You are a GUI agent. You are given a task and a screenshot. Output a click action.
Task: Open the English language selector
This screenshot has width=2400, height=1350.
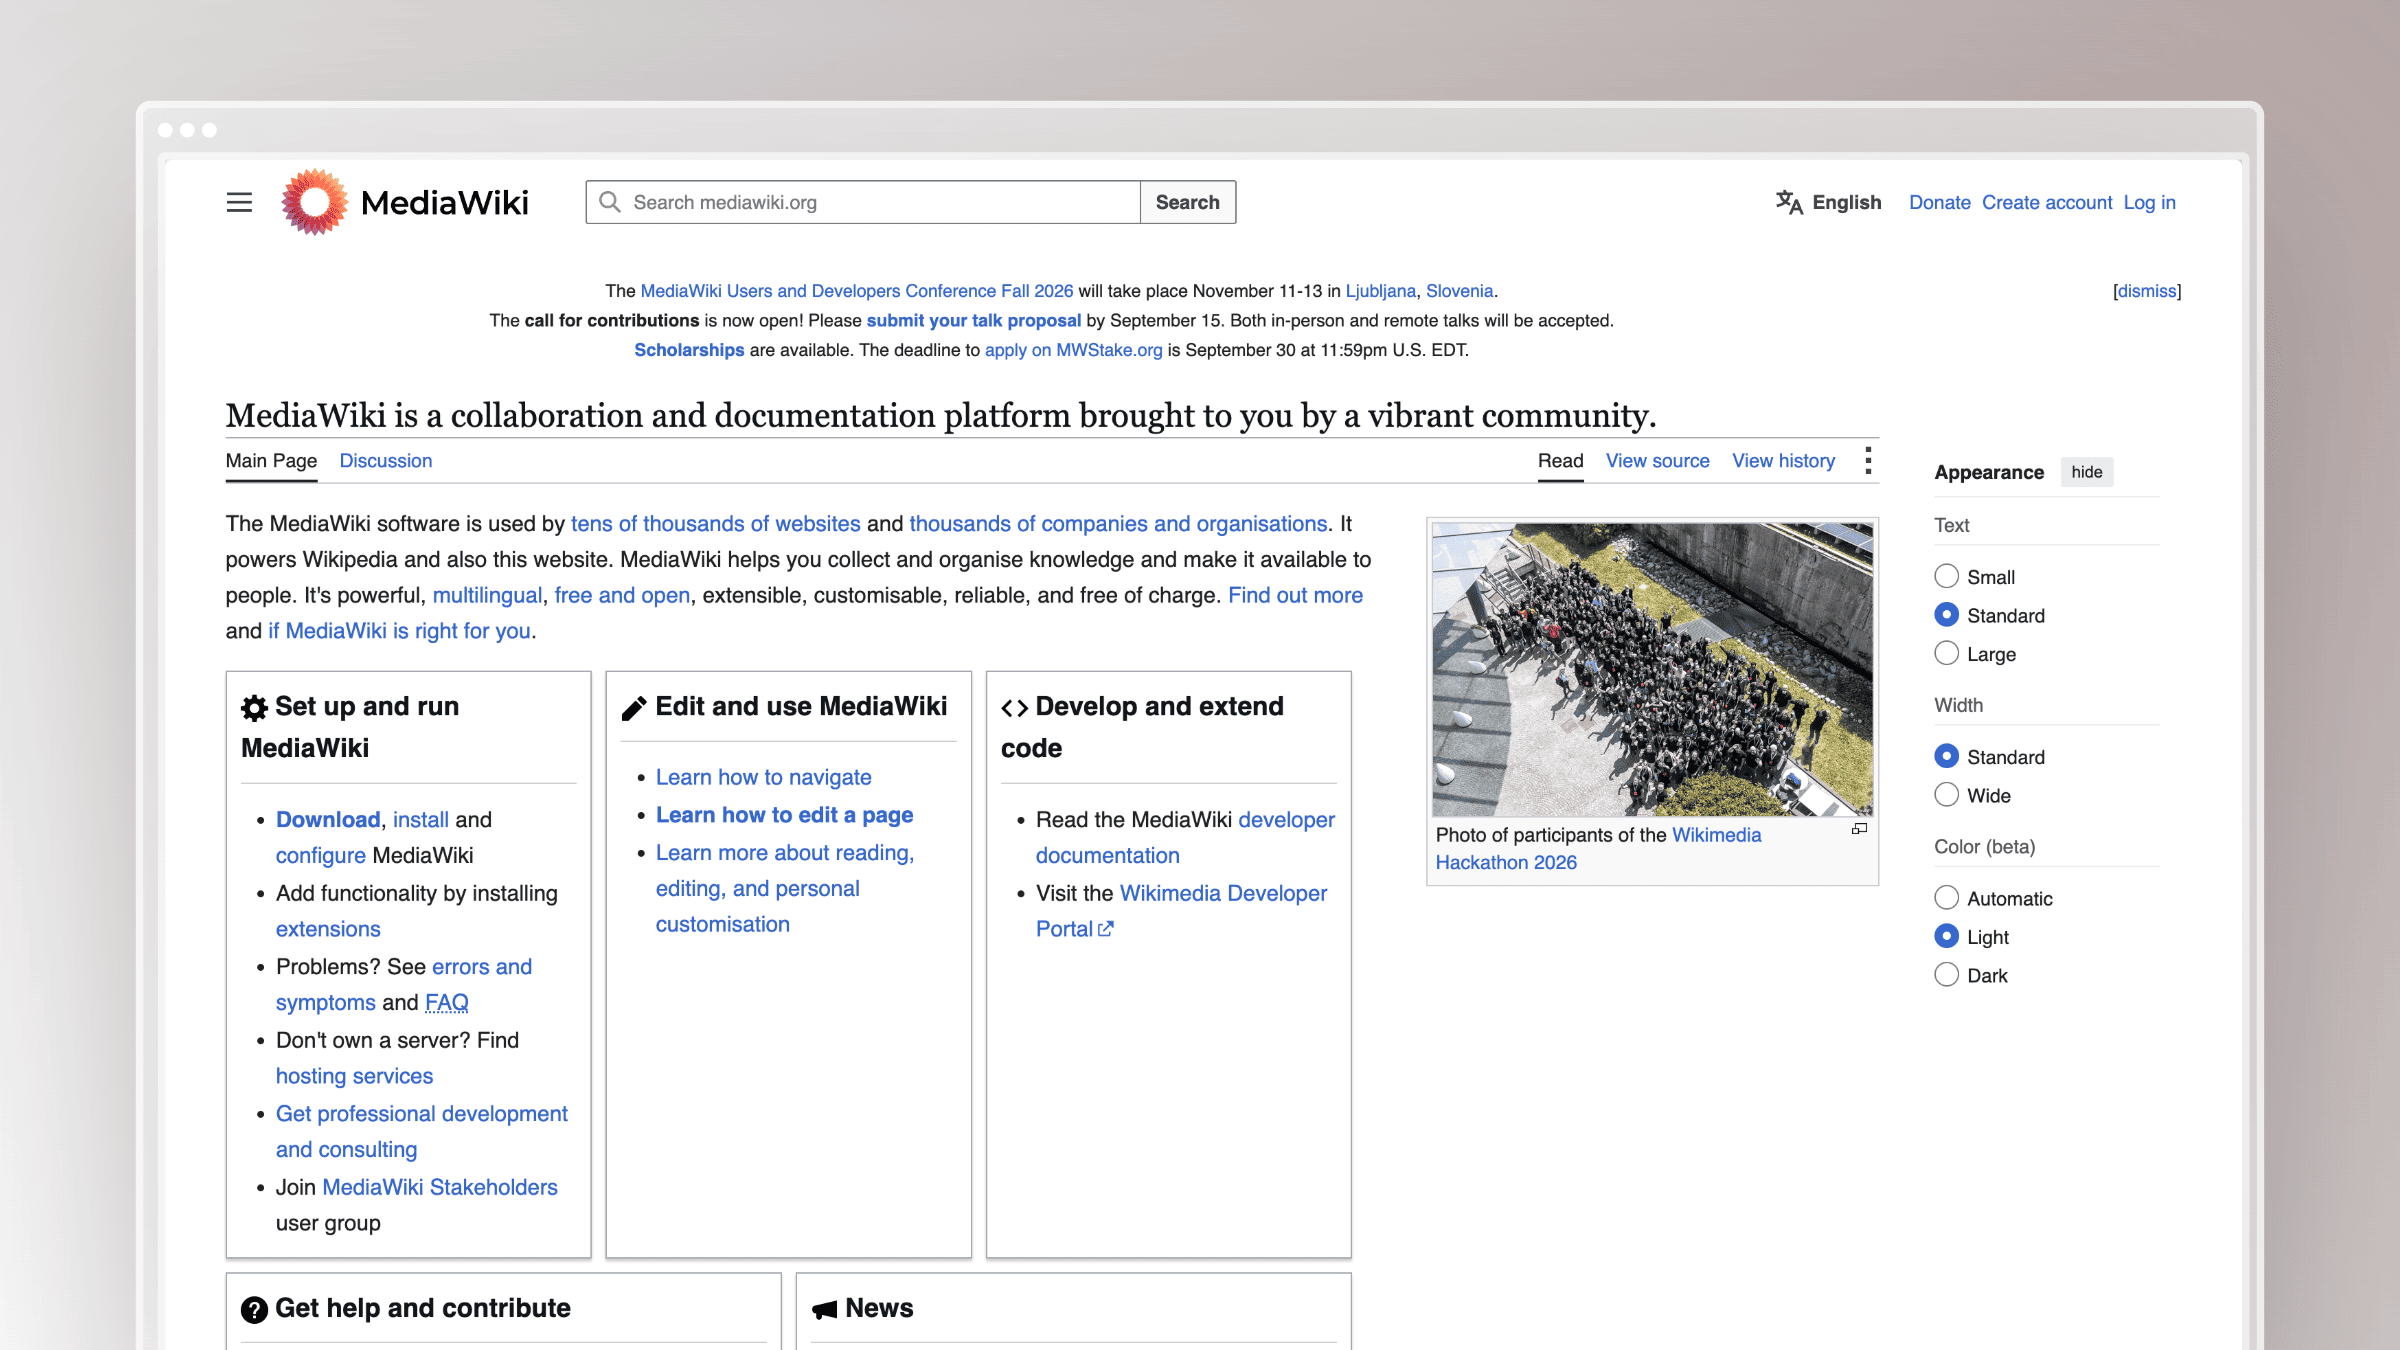click(x=1829, y=202)
